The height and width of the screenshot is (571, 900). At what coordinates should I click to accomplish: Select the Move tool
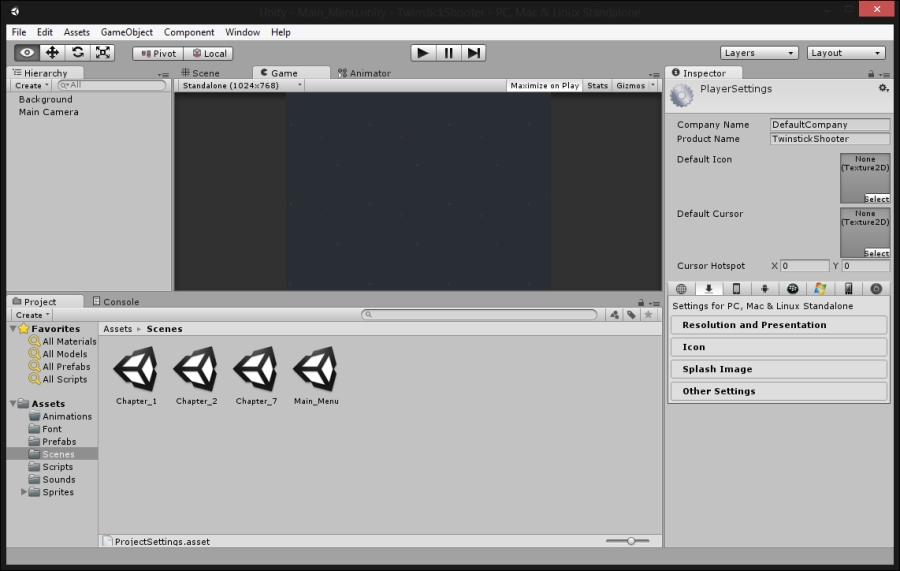(x=52, y=53)
